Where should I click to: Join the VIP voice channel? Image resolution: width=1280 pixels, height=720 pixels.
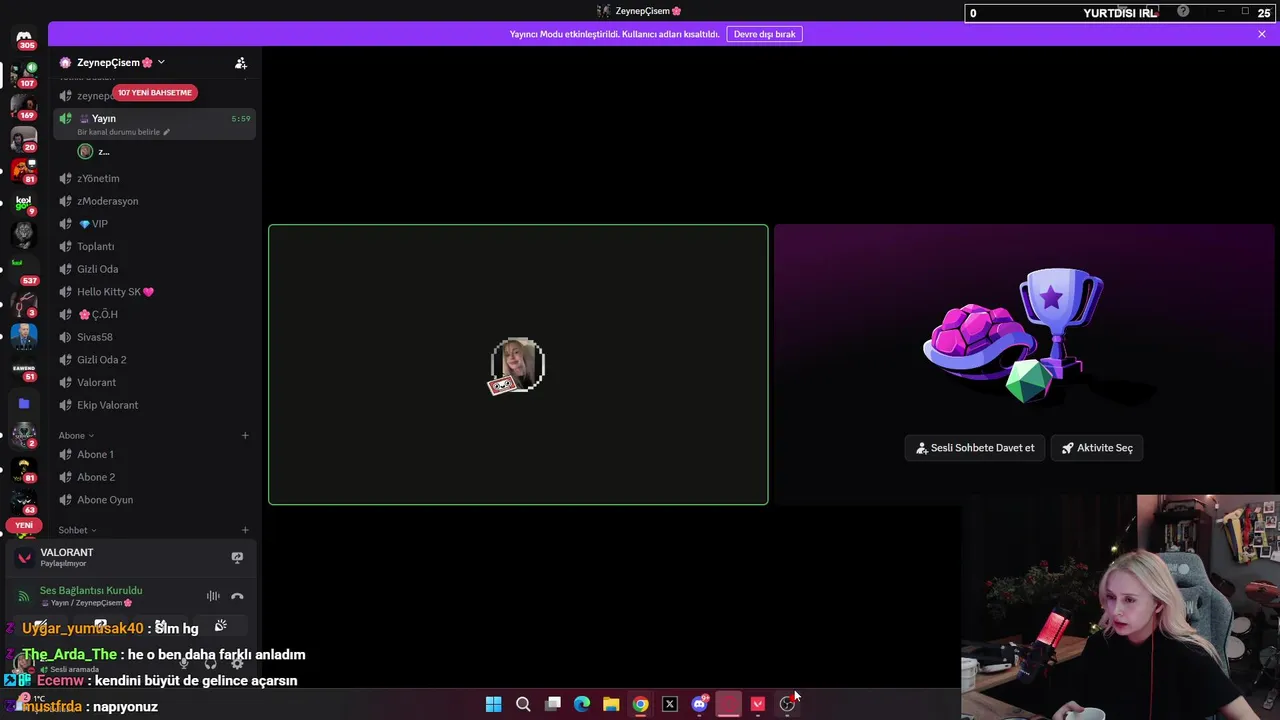coord(153,224)
